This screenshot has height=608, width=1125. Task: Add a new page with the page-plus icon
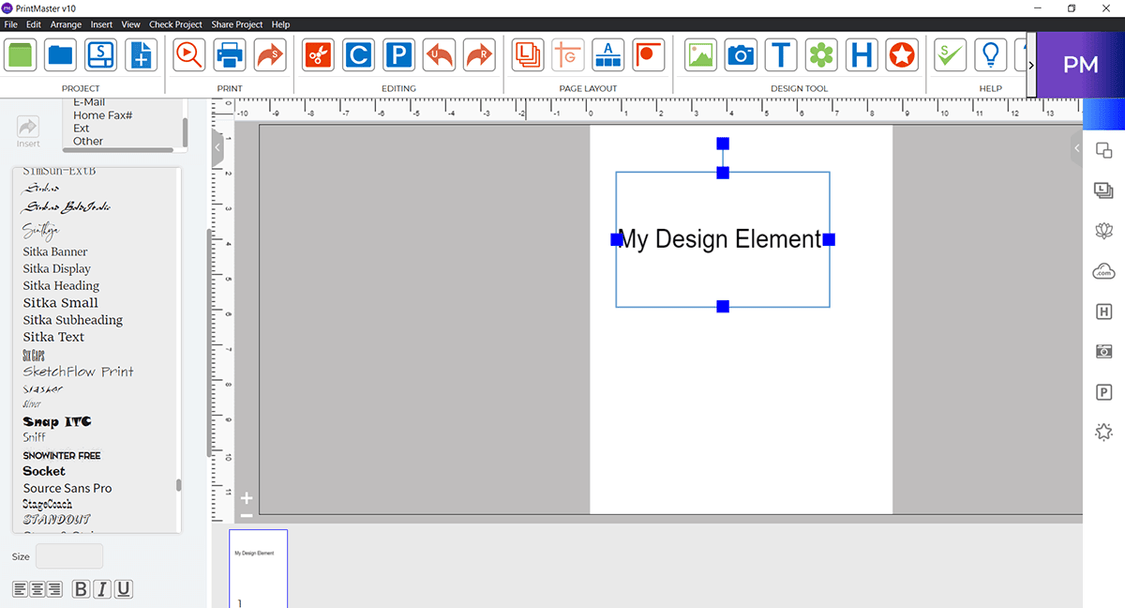click(141, 55)
